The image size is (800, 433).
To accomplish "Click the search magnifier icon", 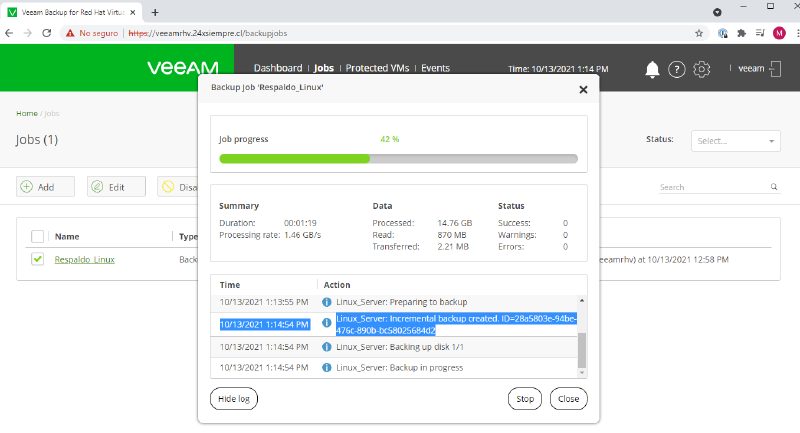I will coord(774,187).
